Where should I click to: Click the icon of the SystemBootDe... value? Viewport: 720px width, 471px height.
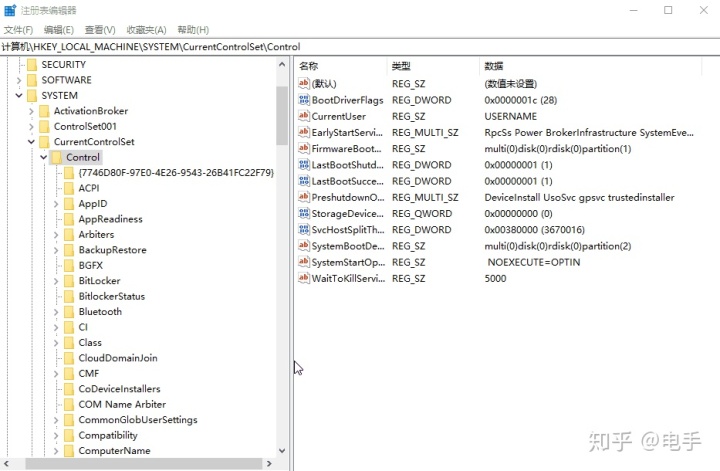pyautogui.click(x=304, y=246)
